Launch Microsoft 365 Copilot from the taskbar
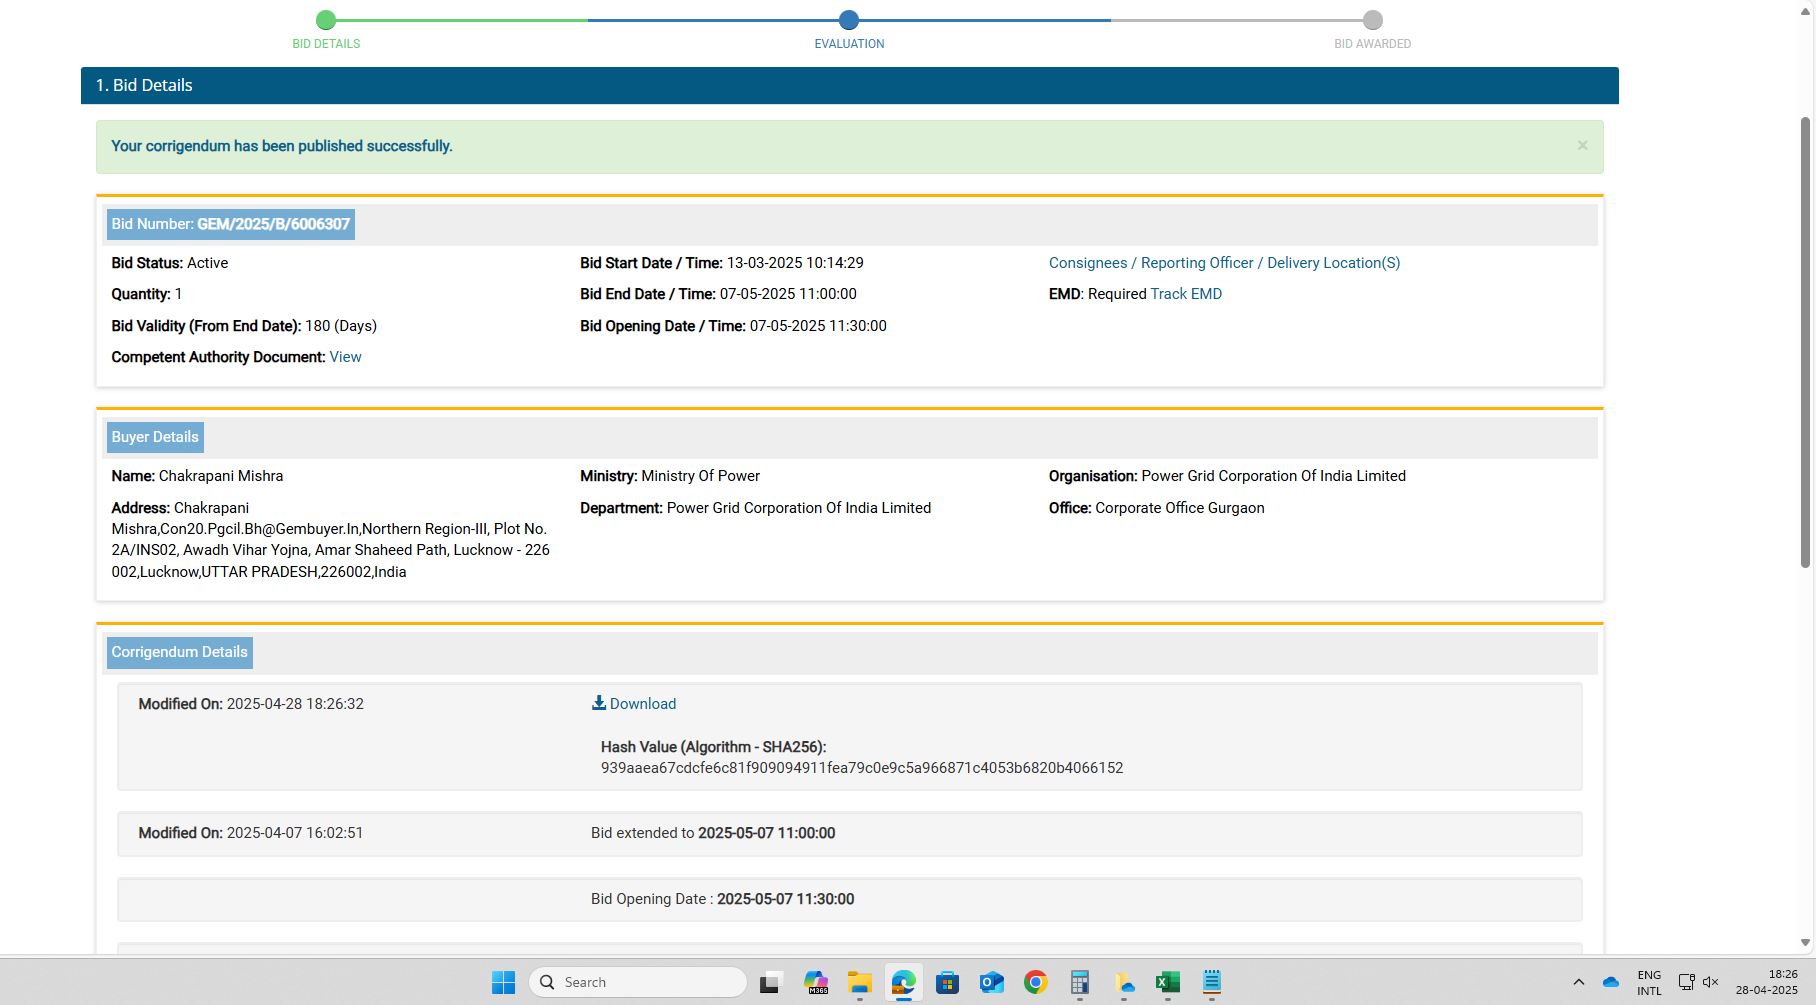This screenshot has width=1816, height=1005. 816,982
